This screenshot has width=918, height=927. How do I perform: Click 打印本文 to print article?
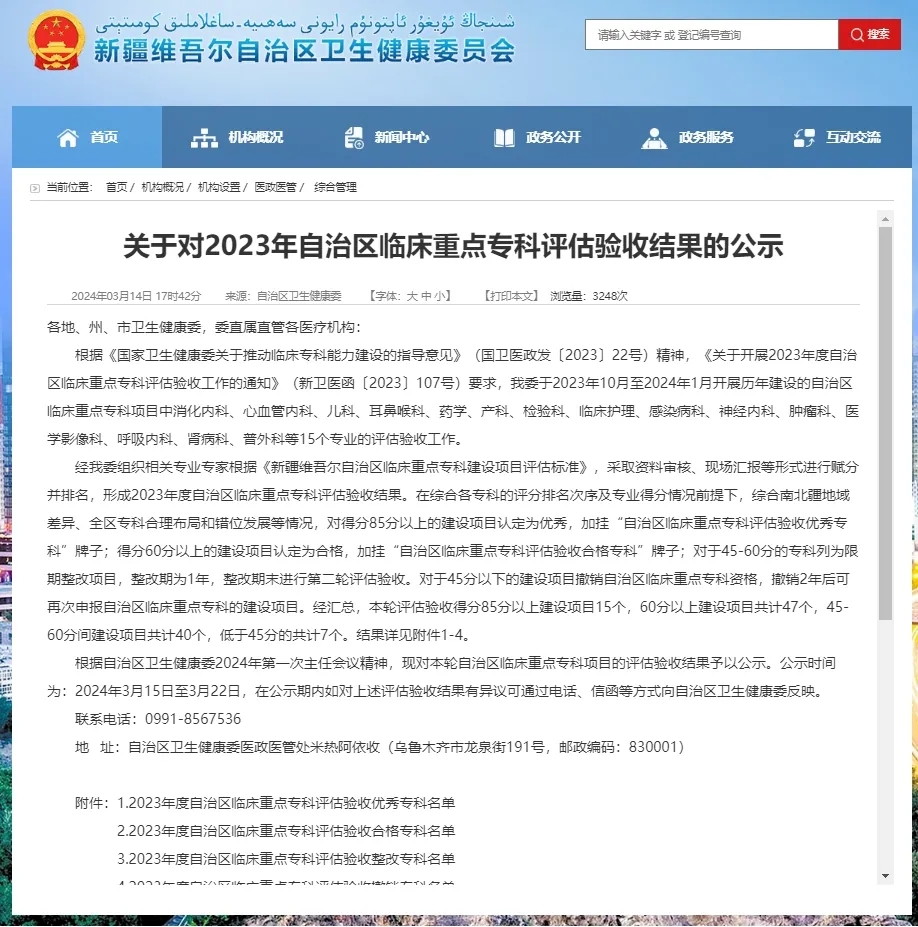click(512, 296)
